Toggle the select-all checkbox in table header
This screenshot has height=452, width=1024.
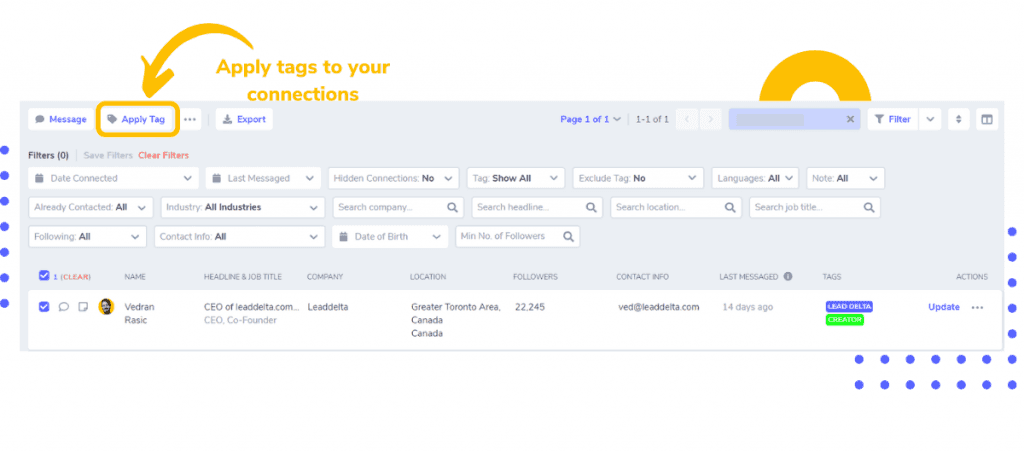click(x=44, y=276)
